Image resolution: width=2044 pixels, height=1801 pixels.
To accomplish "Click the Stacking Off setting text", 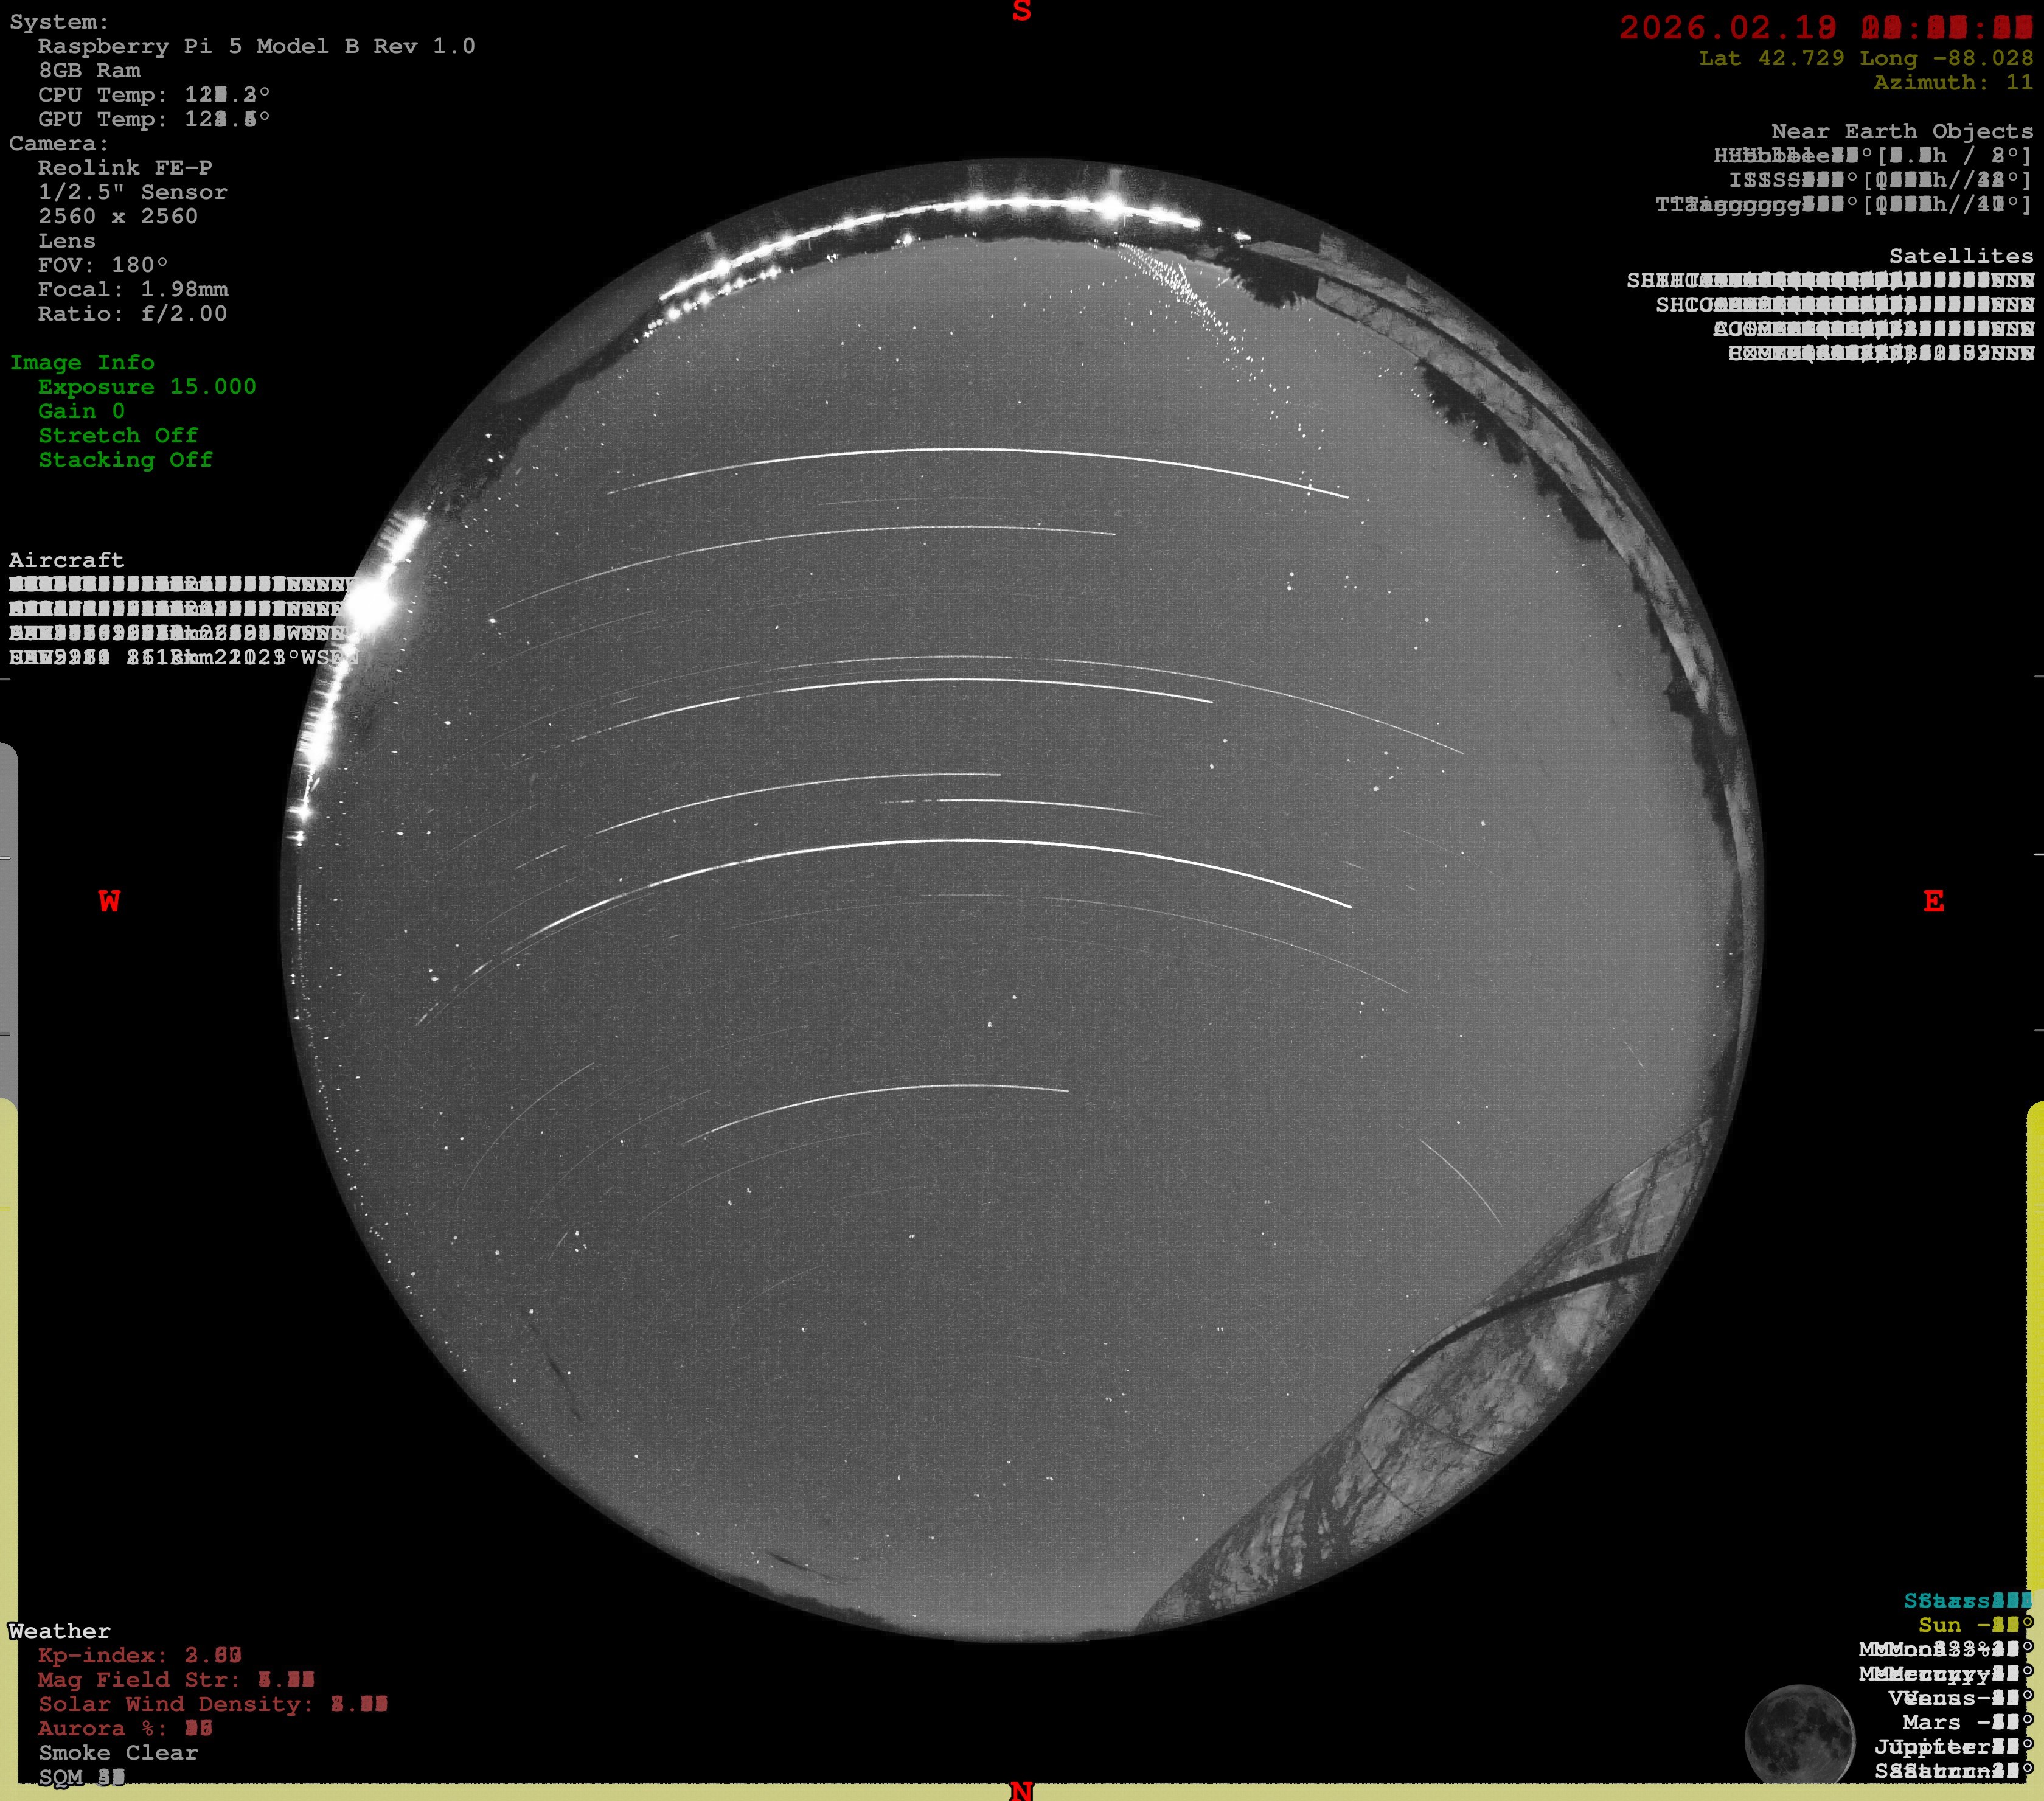I will [125, 460].
